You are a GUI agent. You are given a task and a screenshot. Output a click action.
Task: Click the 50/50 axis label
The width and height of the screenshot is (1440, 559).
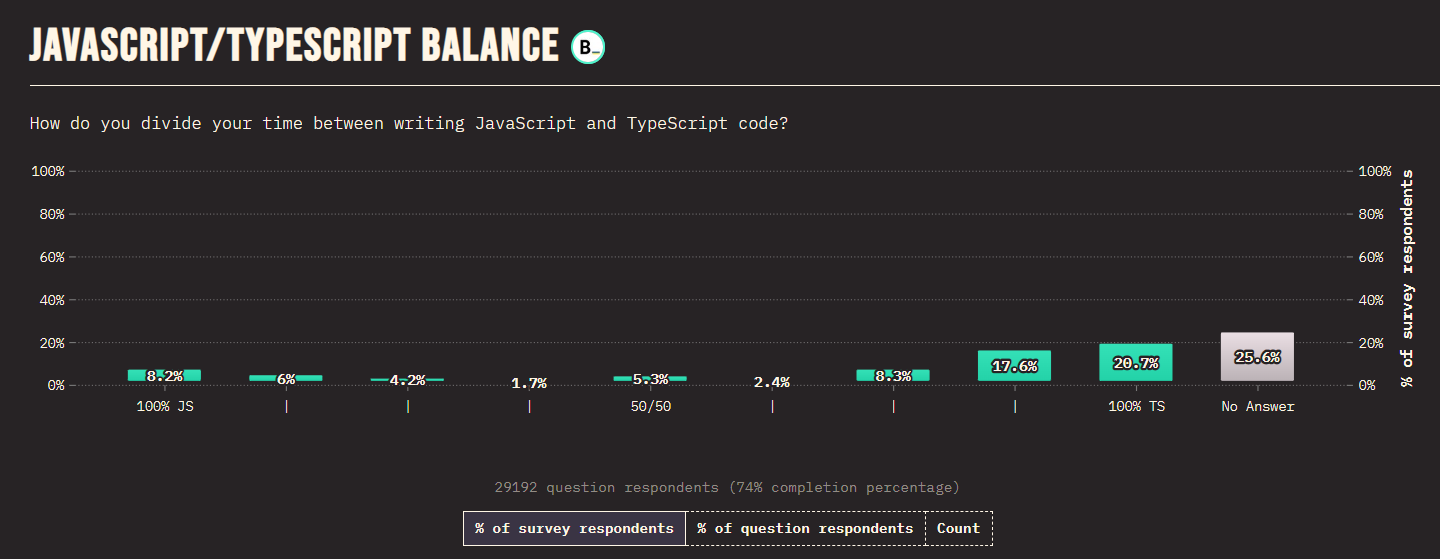click(650, 407)
